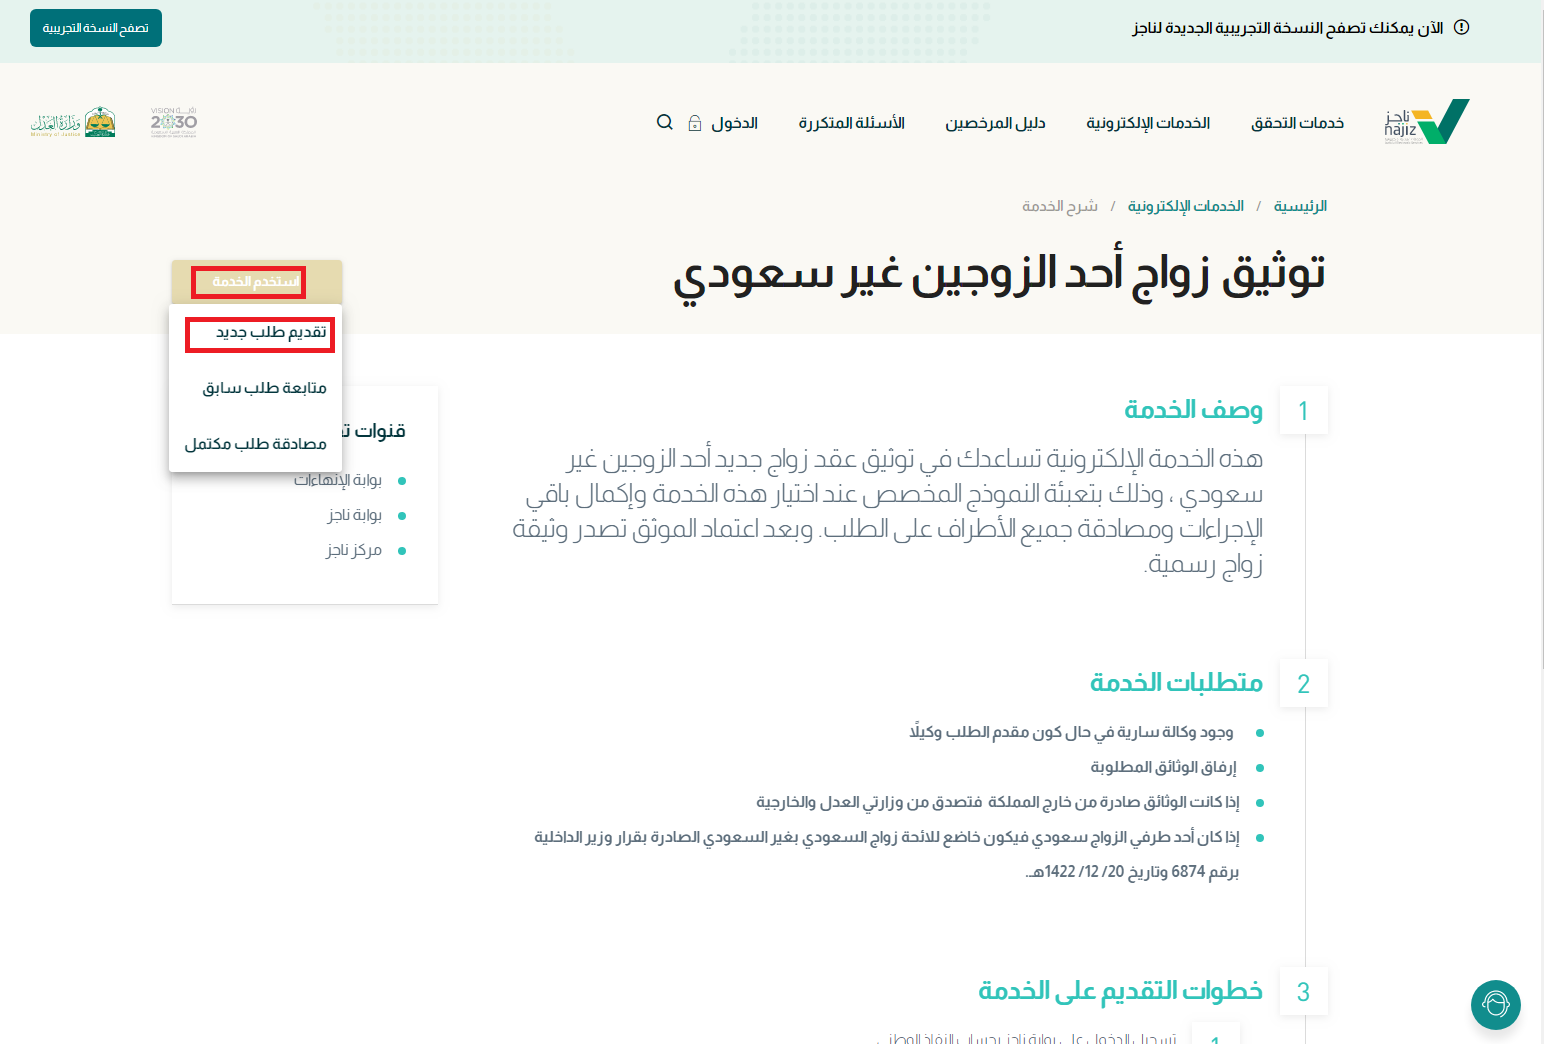Open the search magnifier icon
The height and width of the screenshot is (1044, 1544).
tap(665, 122)
